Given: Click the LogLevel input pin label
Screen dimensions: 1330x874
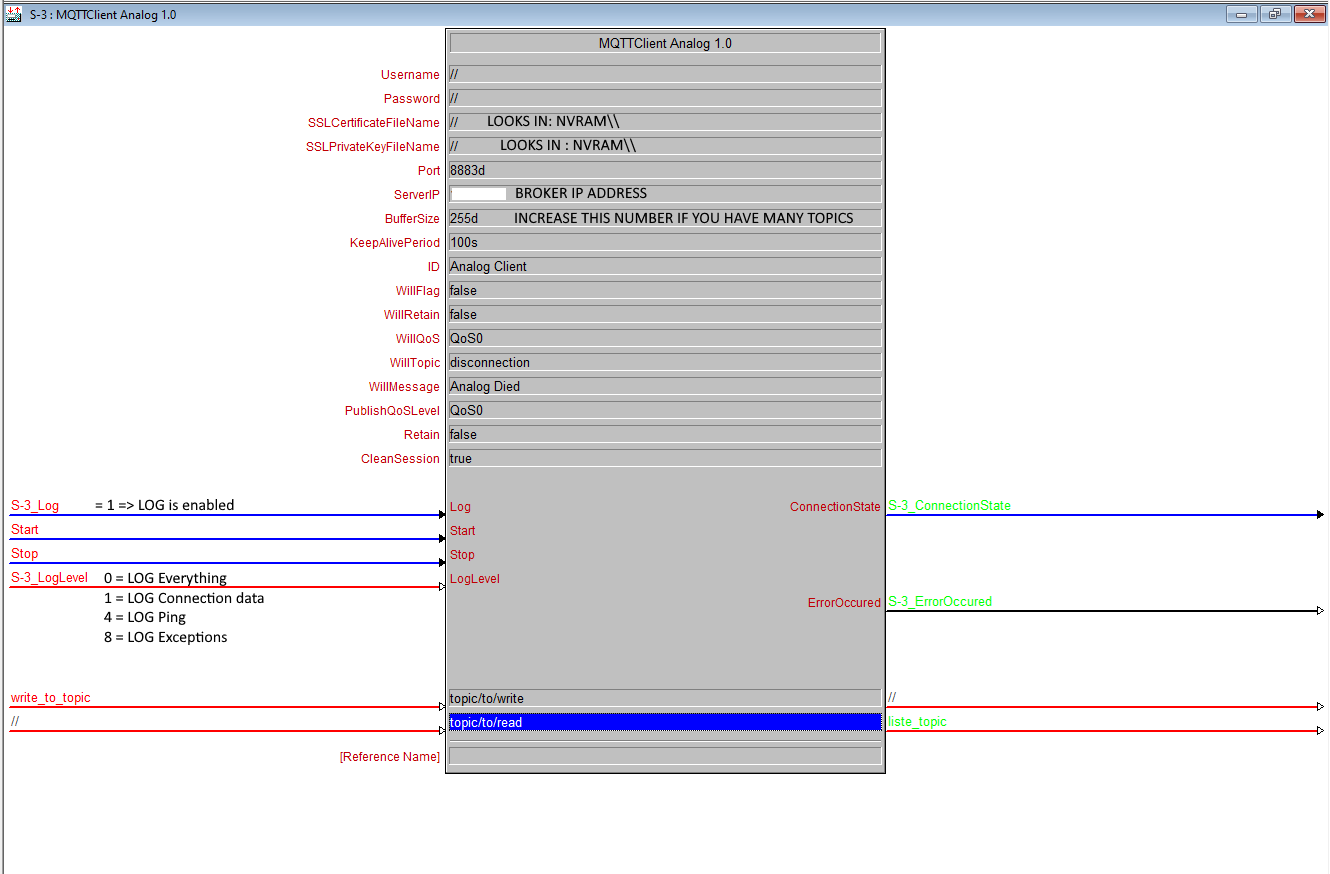Looking at the screenshot, I should 475,579.
